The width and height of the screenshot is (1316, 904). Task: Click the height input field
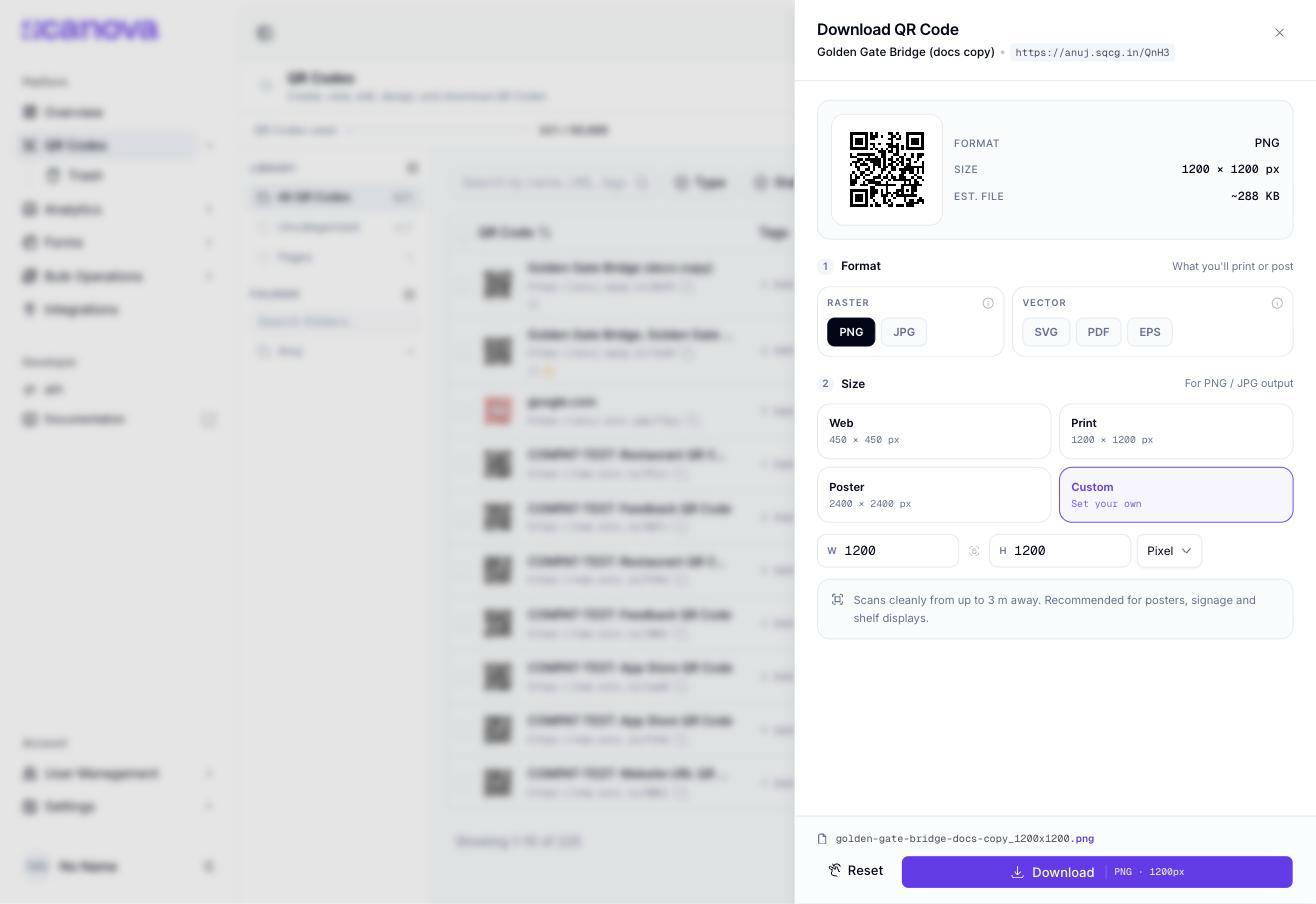coord(1060,551)
